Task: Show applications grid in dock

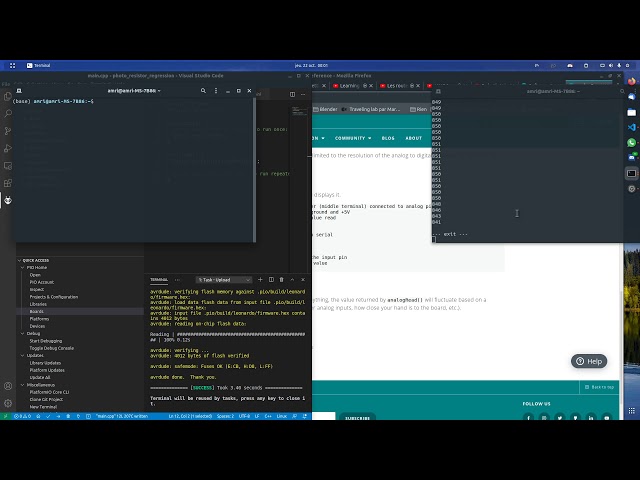Action: click(631, 411)
